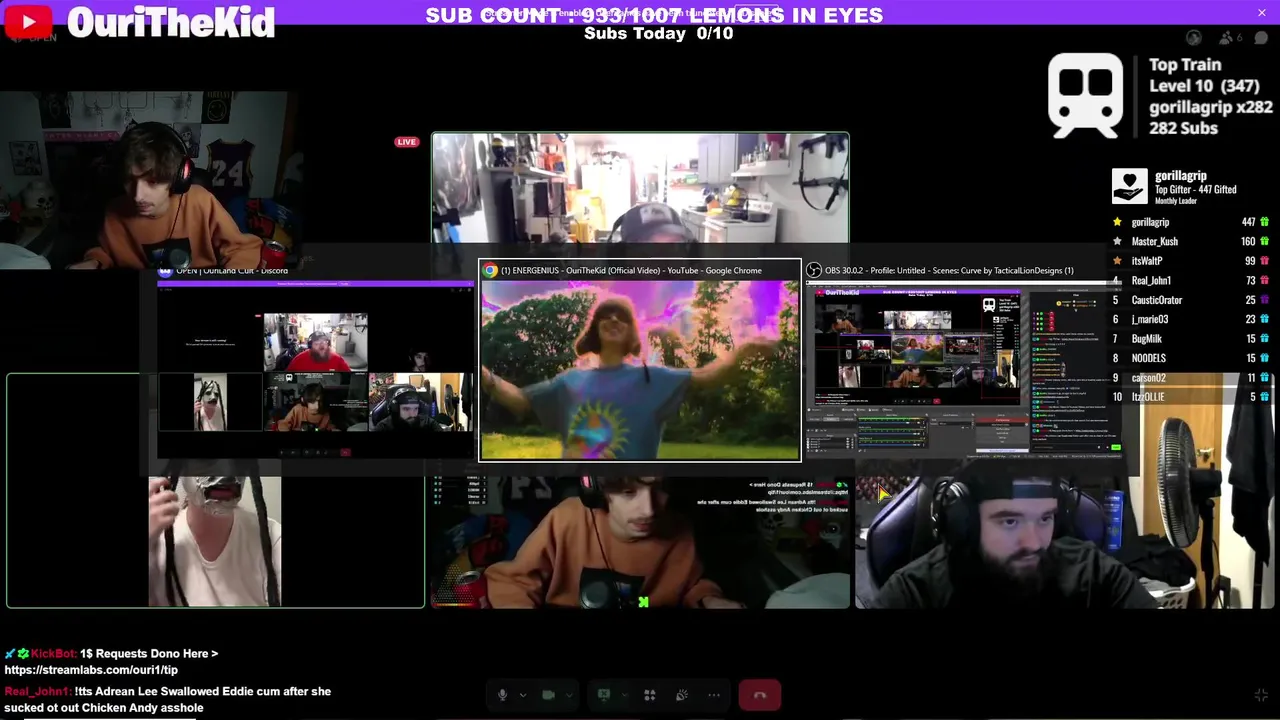Screen dimensions: 1280x720
Task: Click the Top Gifter - 447 Gifted label
Action: (x=1196, y=189)
